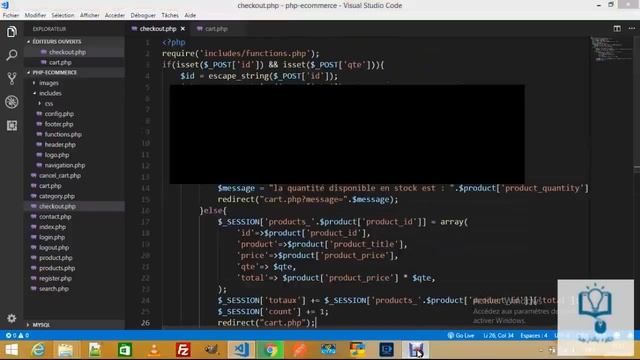
Task: Open login.php in the explorer
Action: (x=75, y=237)
